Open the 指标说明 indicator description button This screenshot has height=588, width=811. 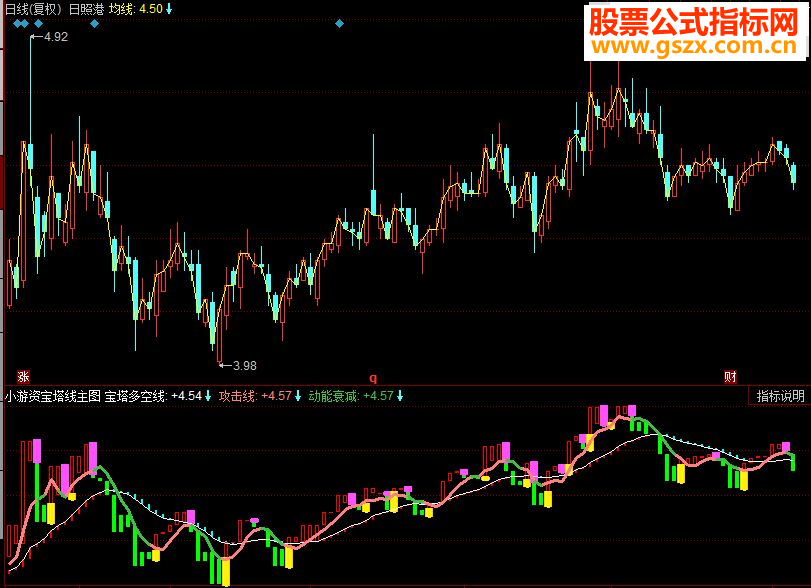(780, 396)
